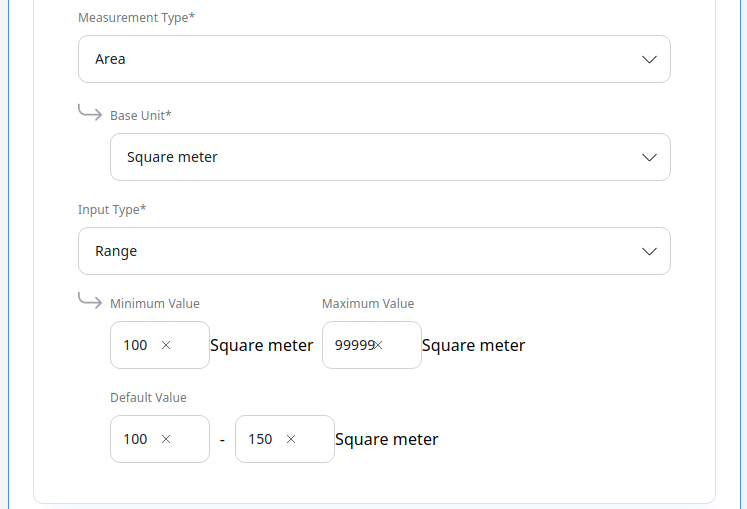Click the Default Value input showing 150
Viewport: 747px width, 509px height.
click(260, 439)
